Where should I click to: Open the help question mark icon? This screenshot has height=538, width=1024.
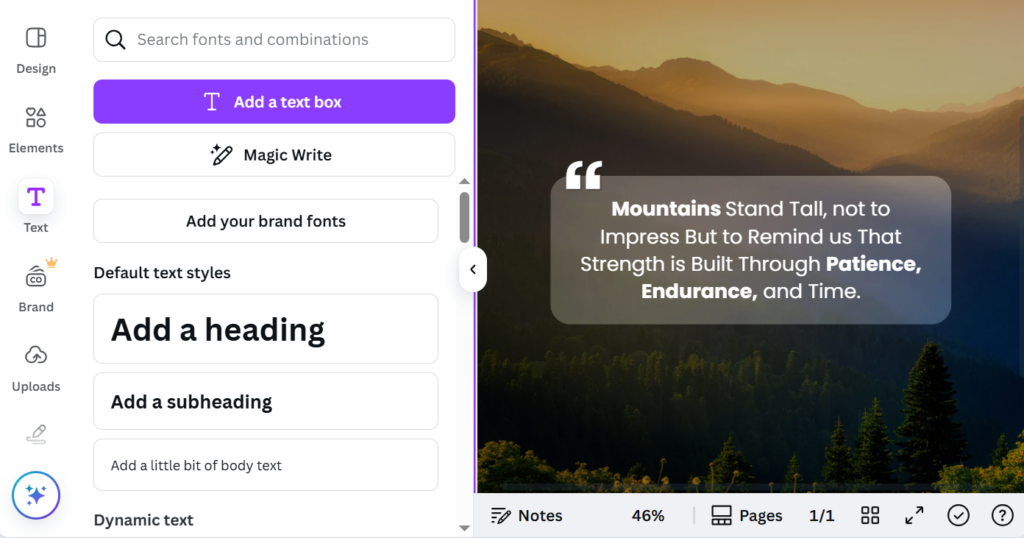click(x=1002, y=516)
